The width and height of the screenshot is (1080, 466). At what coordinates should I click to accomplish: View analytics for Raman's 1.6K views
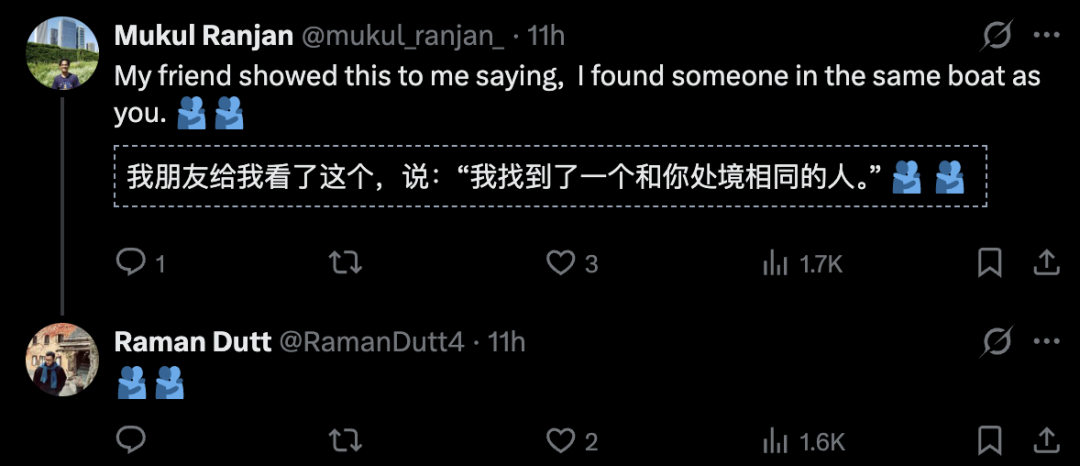[x=774, y=440]
